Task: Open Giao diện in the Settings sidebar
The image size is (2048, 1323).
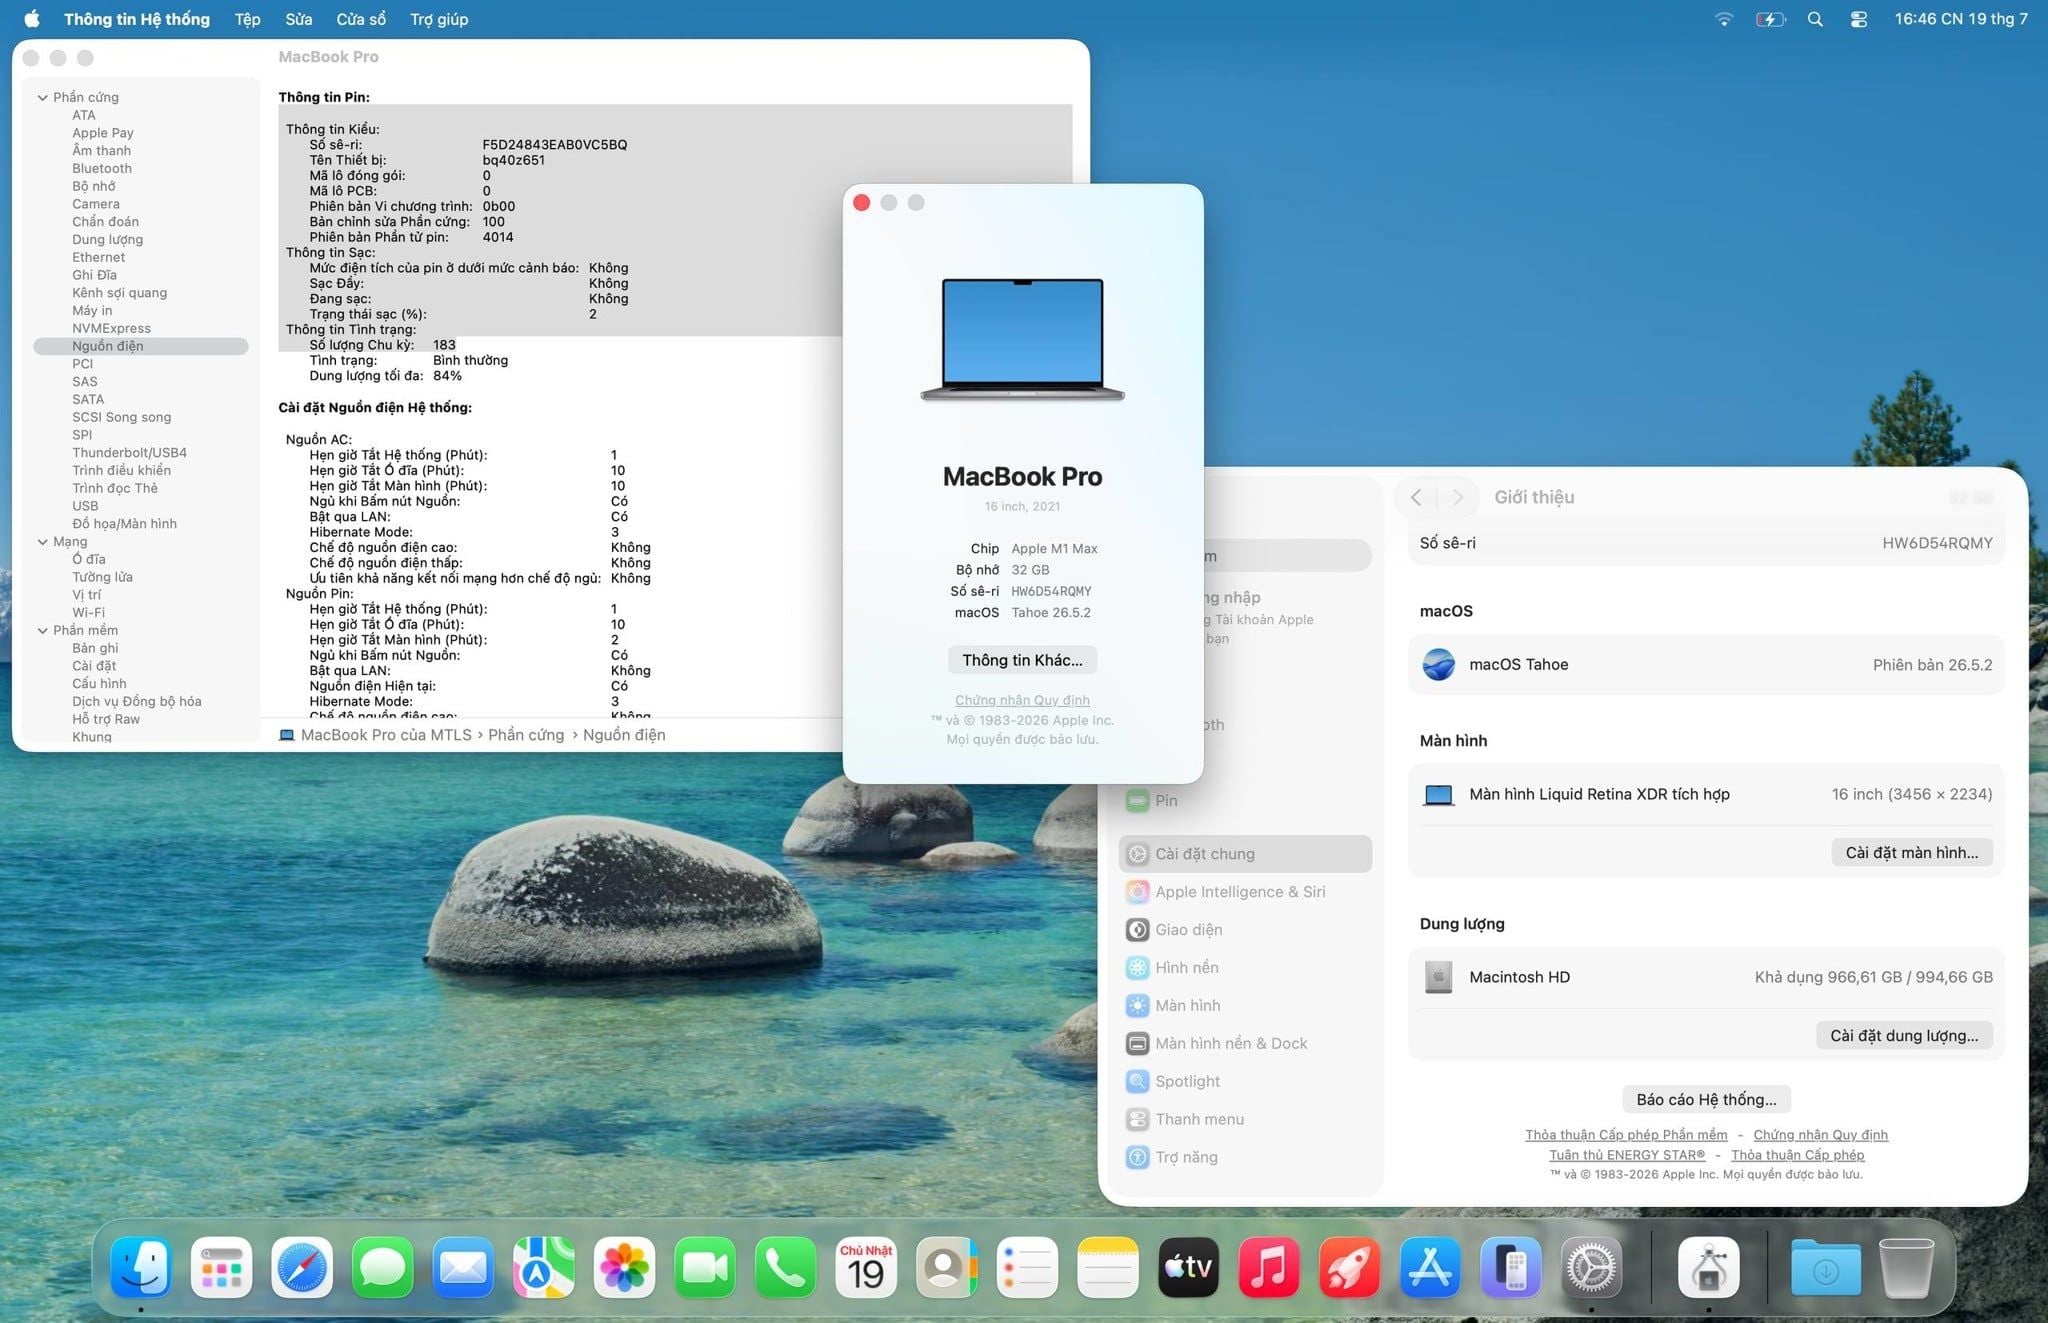Action: click(x=1245, y=930)
